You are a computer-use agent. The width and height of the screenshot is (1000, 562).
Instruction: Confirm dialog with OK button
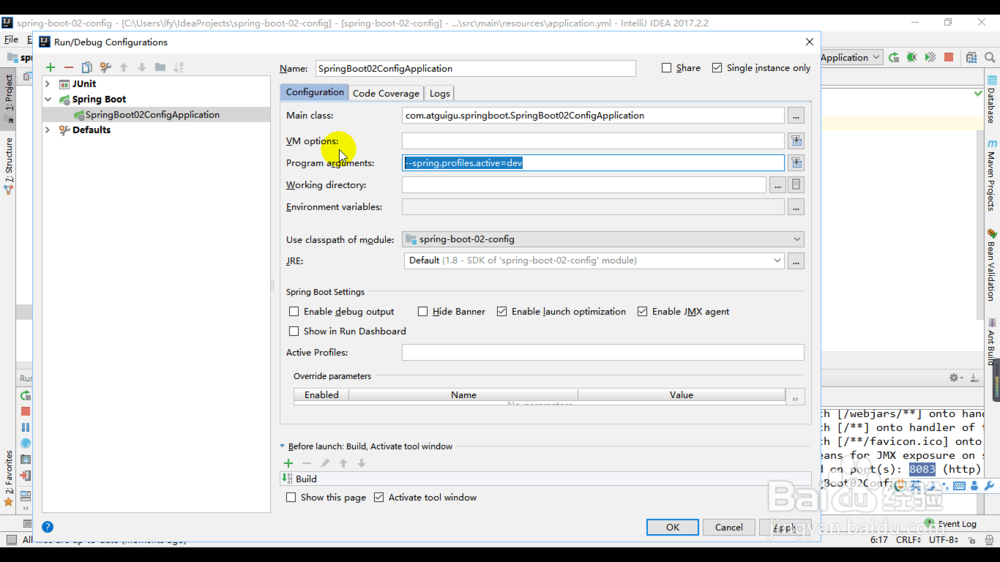[x=672, y=527]
